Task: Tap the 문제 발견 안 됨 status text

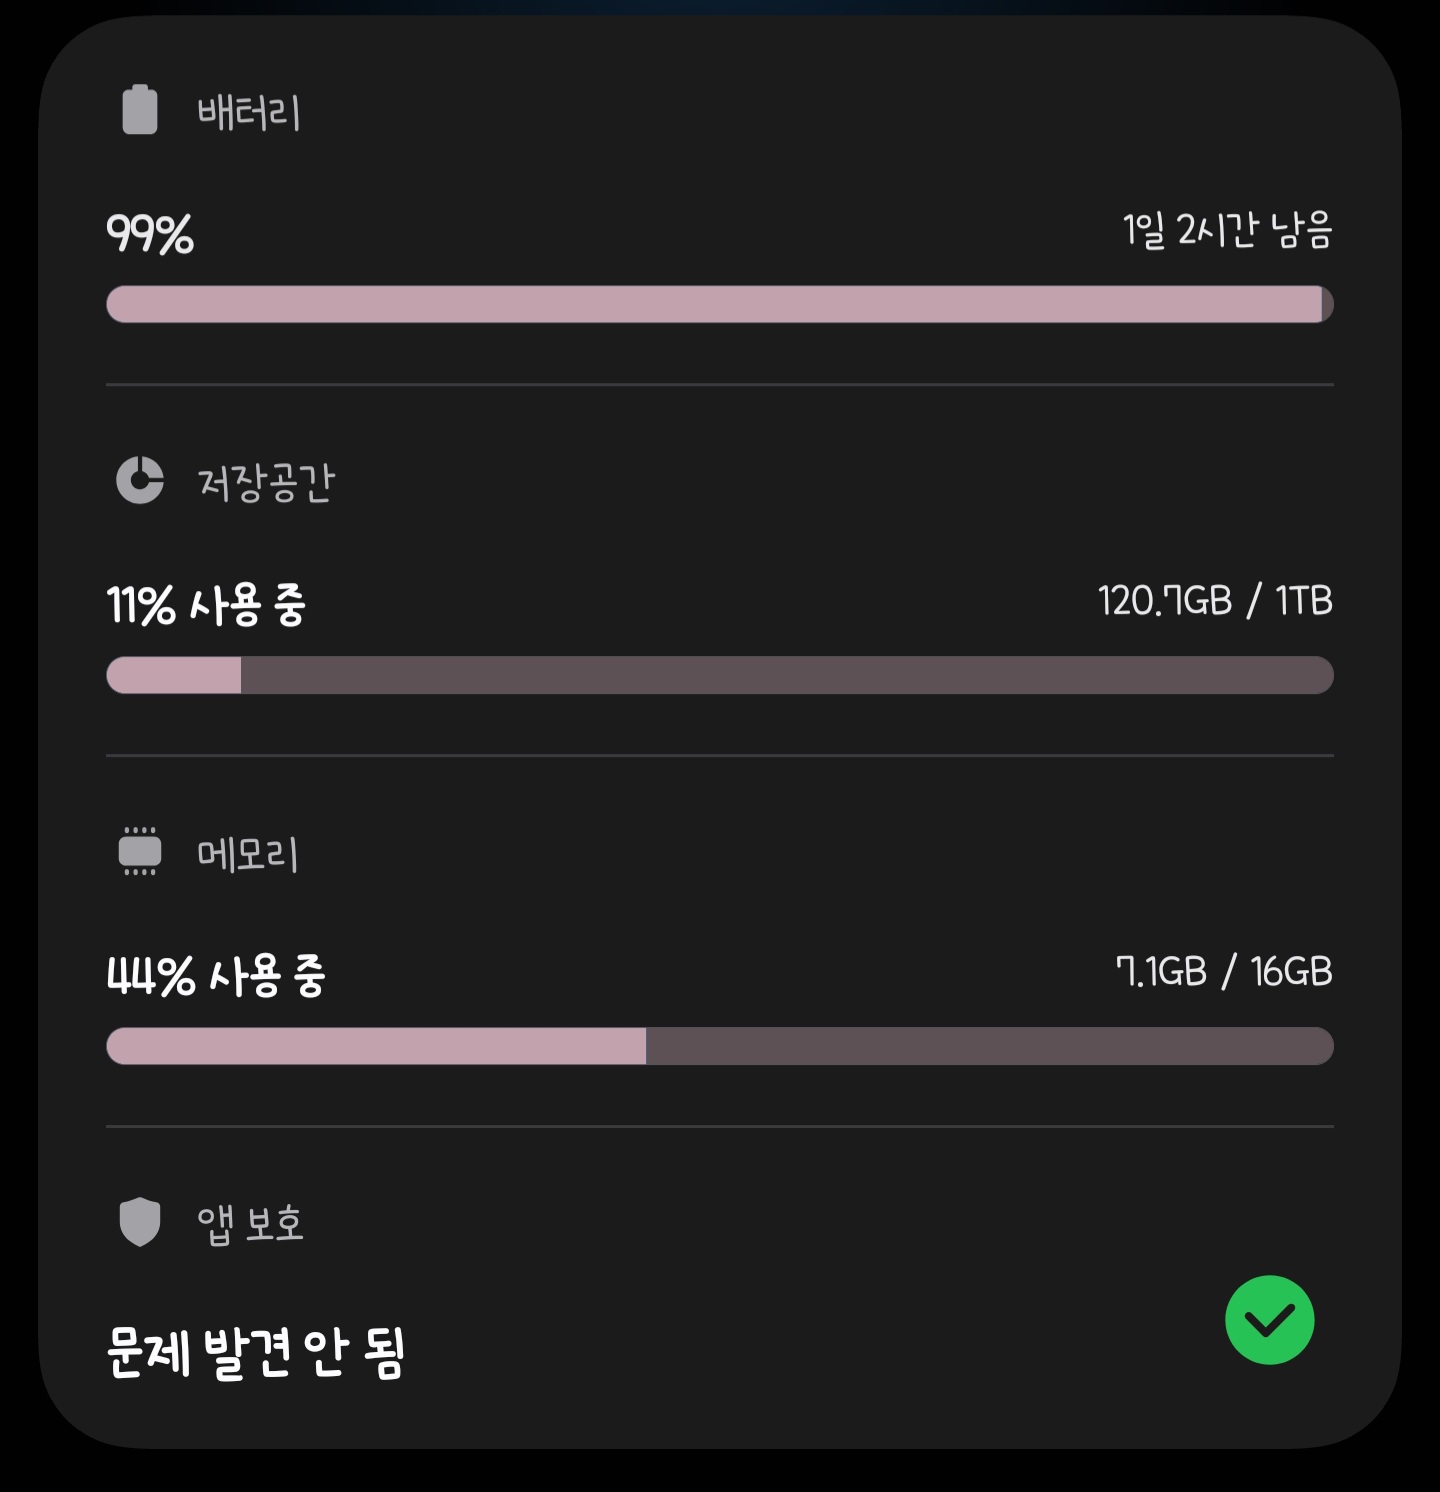Action: [256, 1352]
